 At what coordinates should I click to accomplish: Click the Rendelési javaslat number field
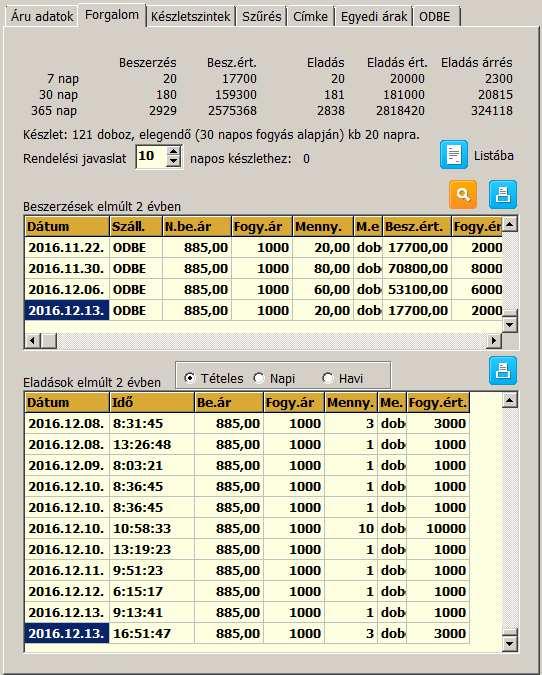tap(151, 156)
